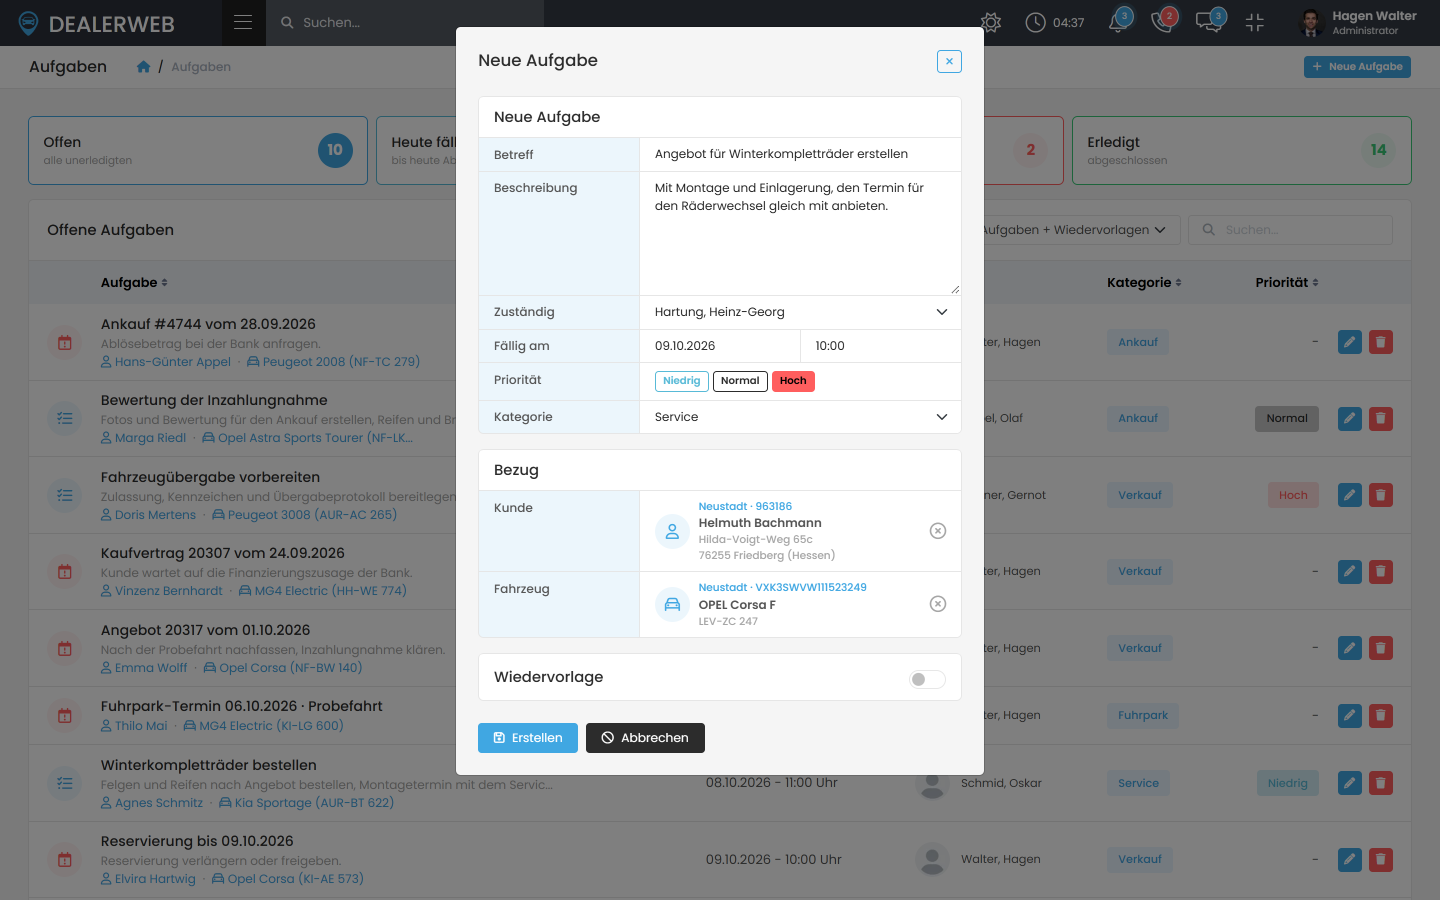Viewport: 1440px width, 900px height.
Task: Sort by the Aufgabe column
Action: coord(134,283)
